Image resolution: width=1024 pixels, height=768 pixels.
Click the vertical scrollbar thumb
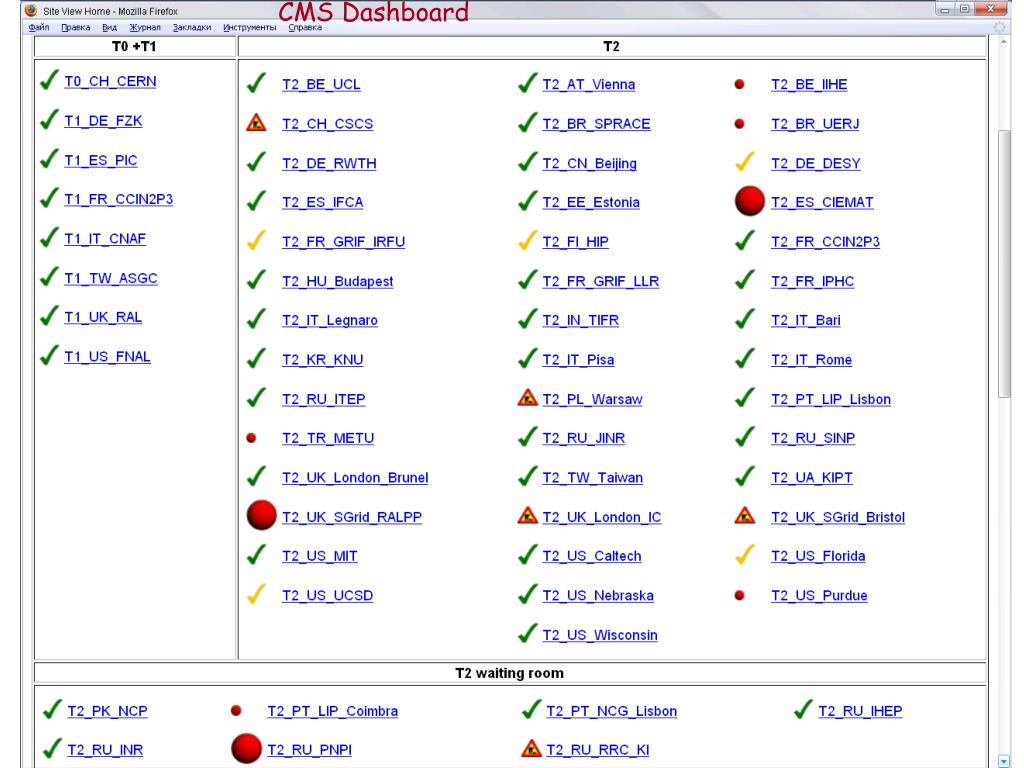click(x=1004, y=262)
